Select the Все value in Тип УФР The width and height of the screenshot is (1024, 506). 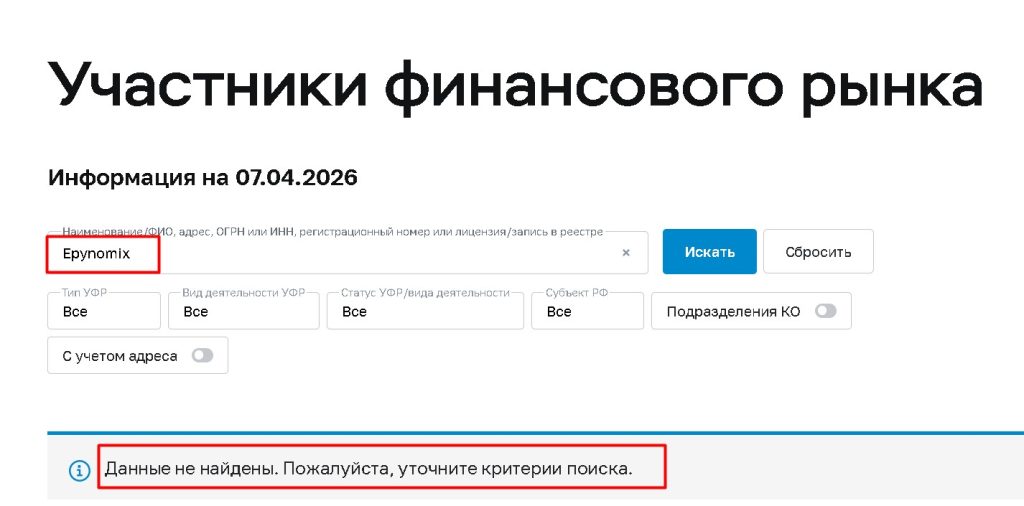coord(75,312)
